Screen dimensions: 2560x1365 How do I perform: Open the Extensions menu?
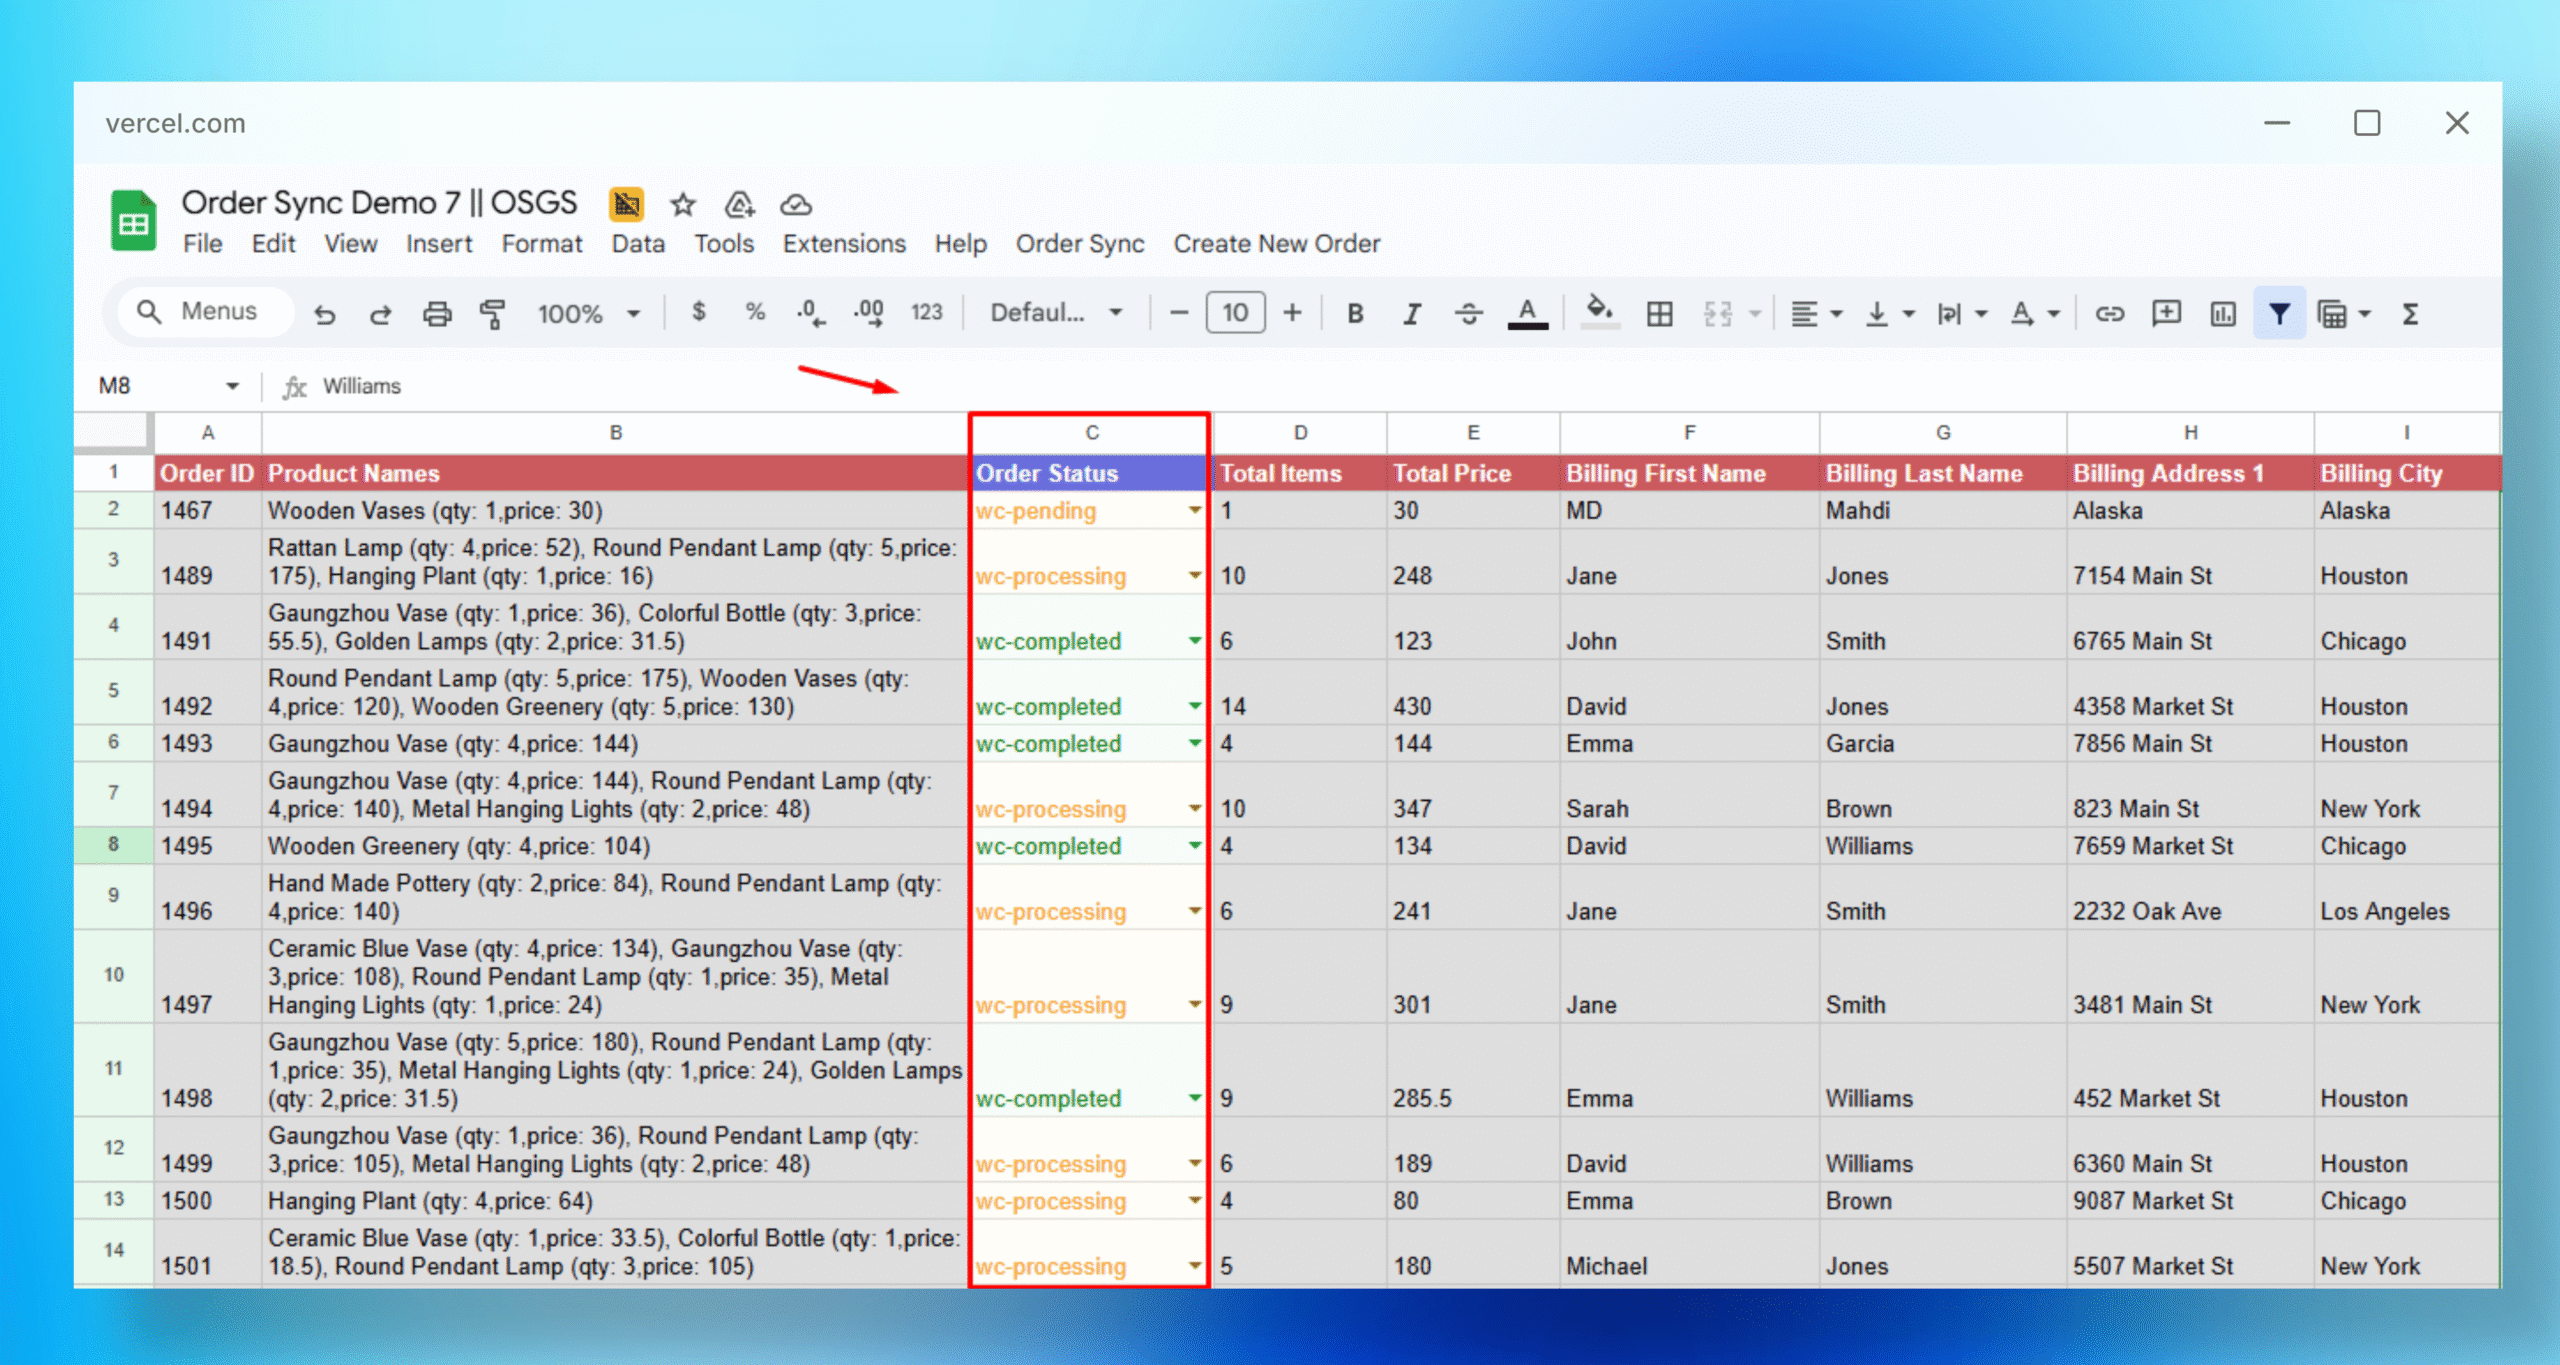(x=844, y=244)
